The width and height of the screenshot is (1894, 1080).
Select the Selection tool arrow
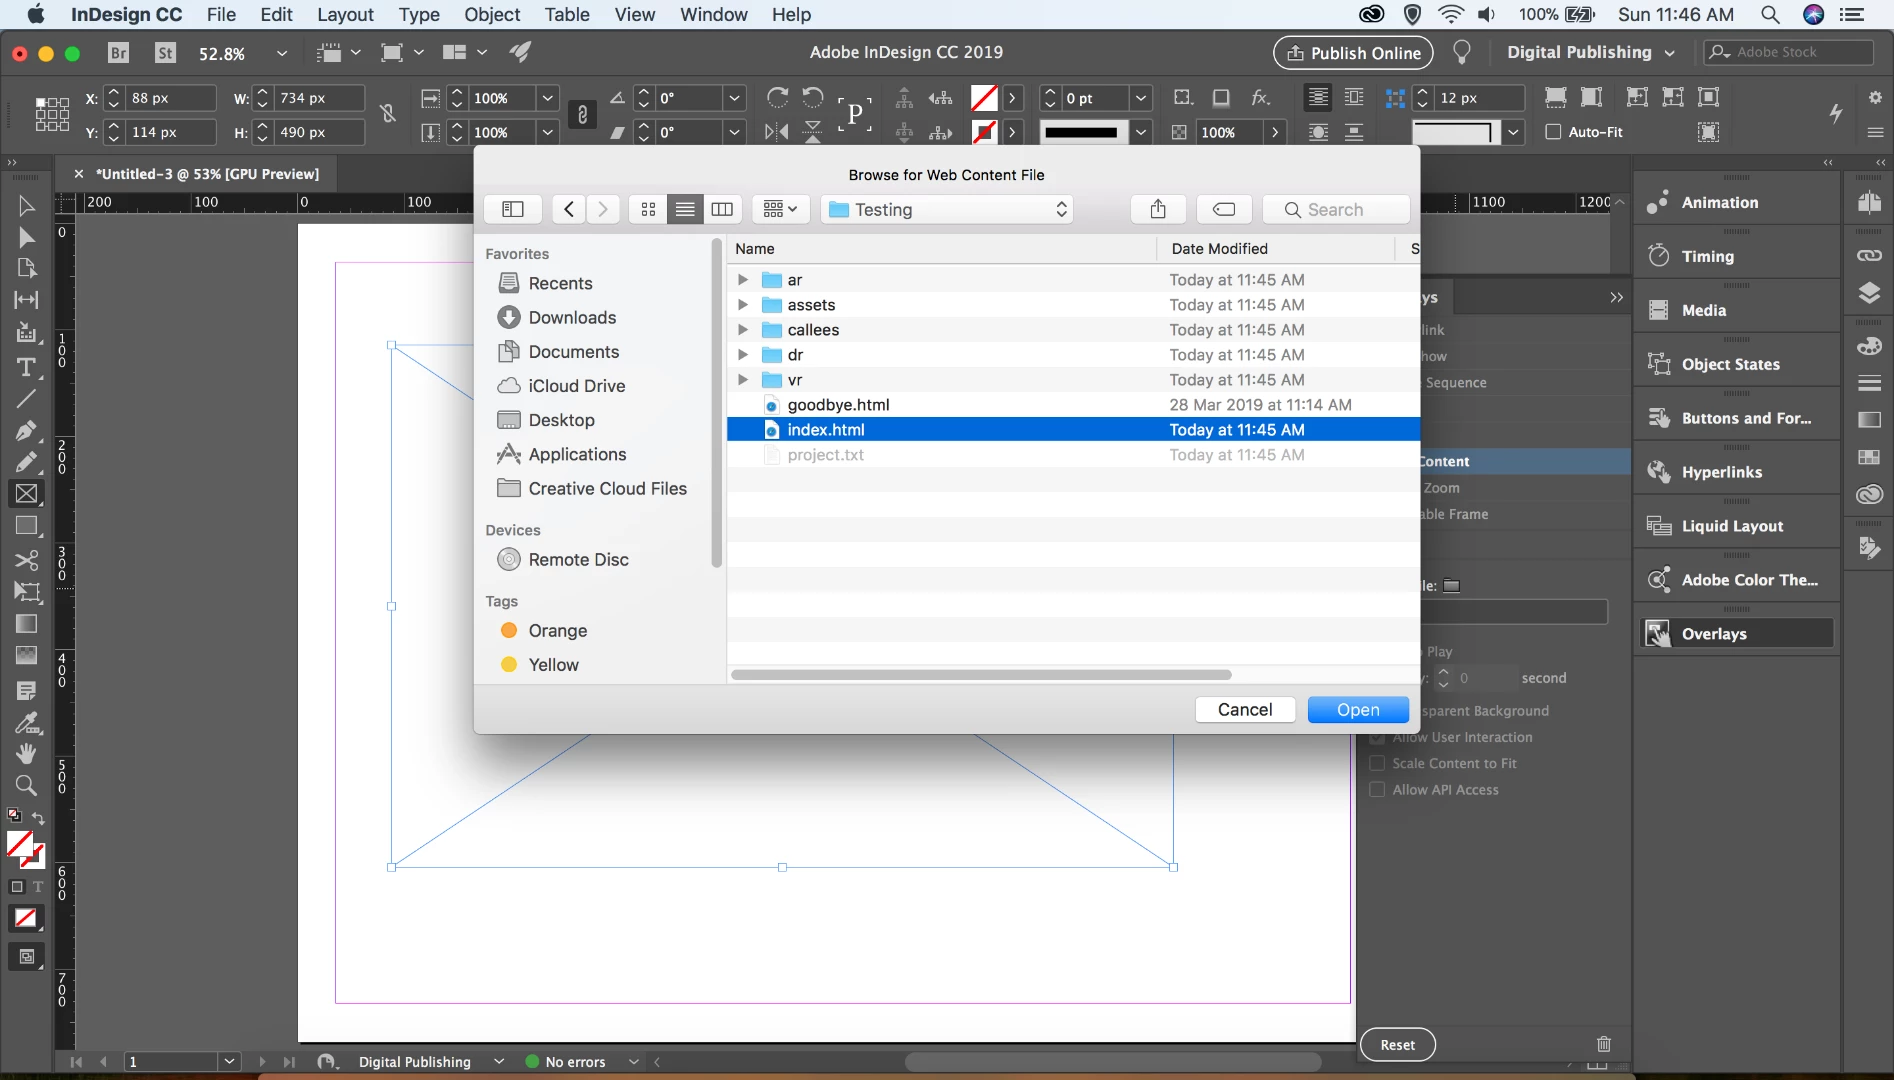tap(26, 206)
